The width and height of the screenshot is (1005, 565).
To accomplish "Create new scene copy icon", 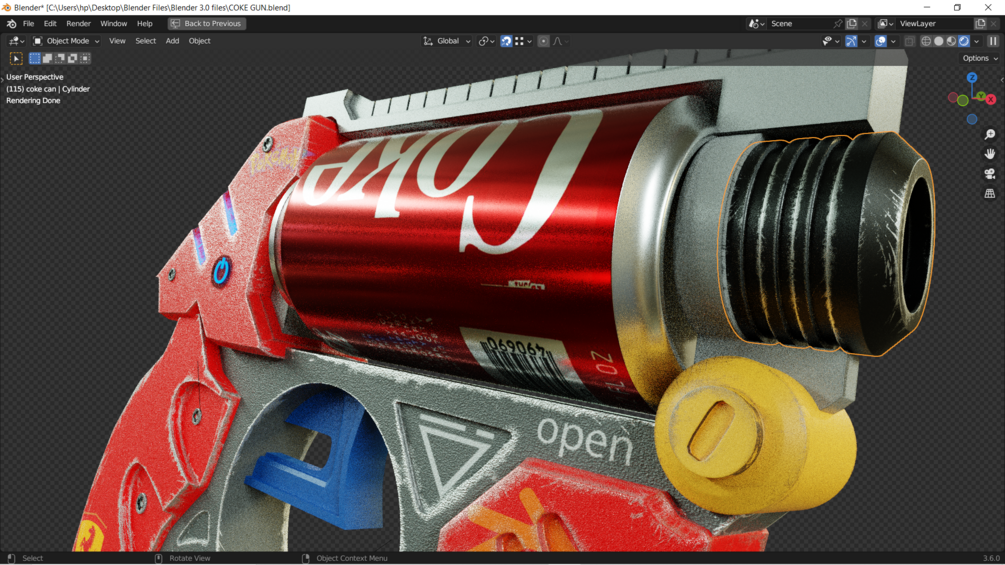I will (852, 24).
